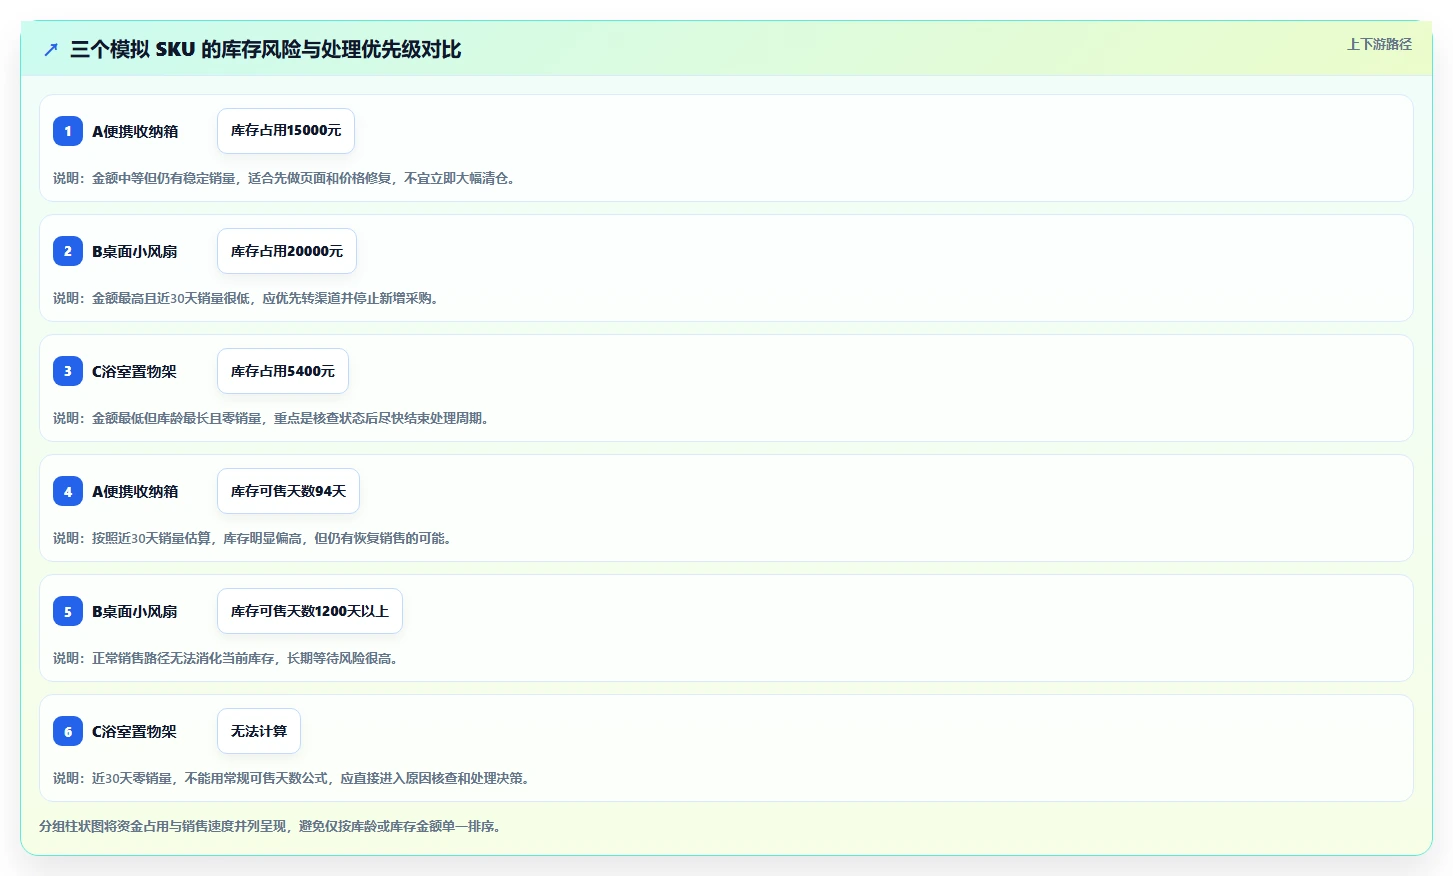This screenshot has height=876, width=1453.
Task: Click the number 5 badge
Action: pyautogui.click(x=68, y=611)
